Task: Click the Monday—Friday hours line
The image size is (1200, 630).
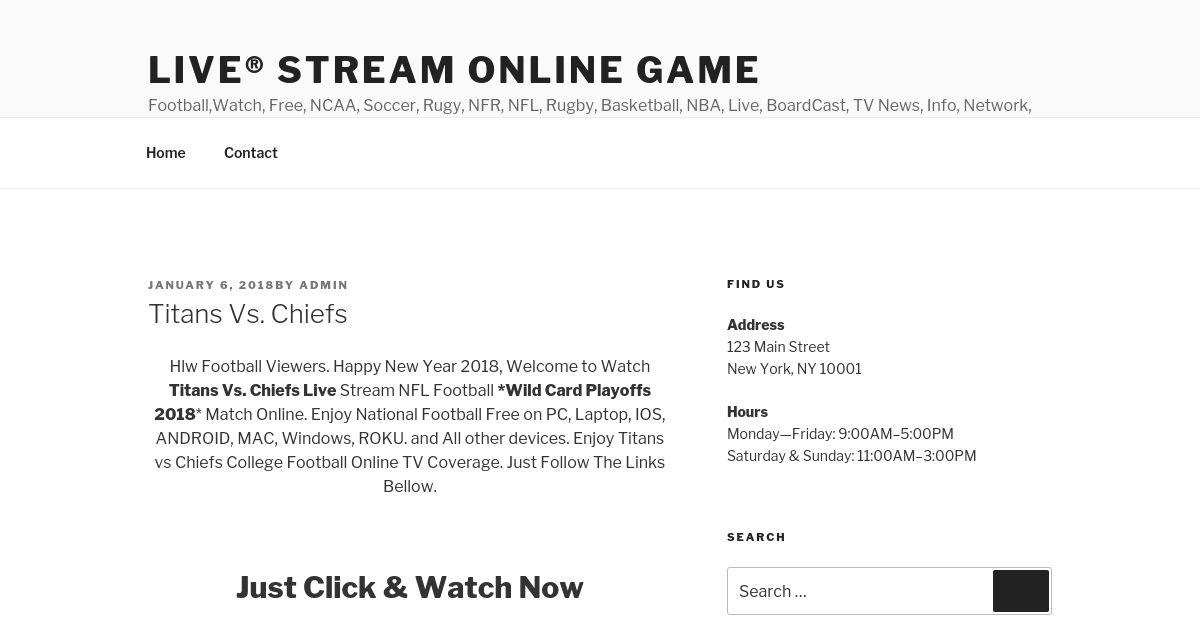Action: [840, 434]
